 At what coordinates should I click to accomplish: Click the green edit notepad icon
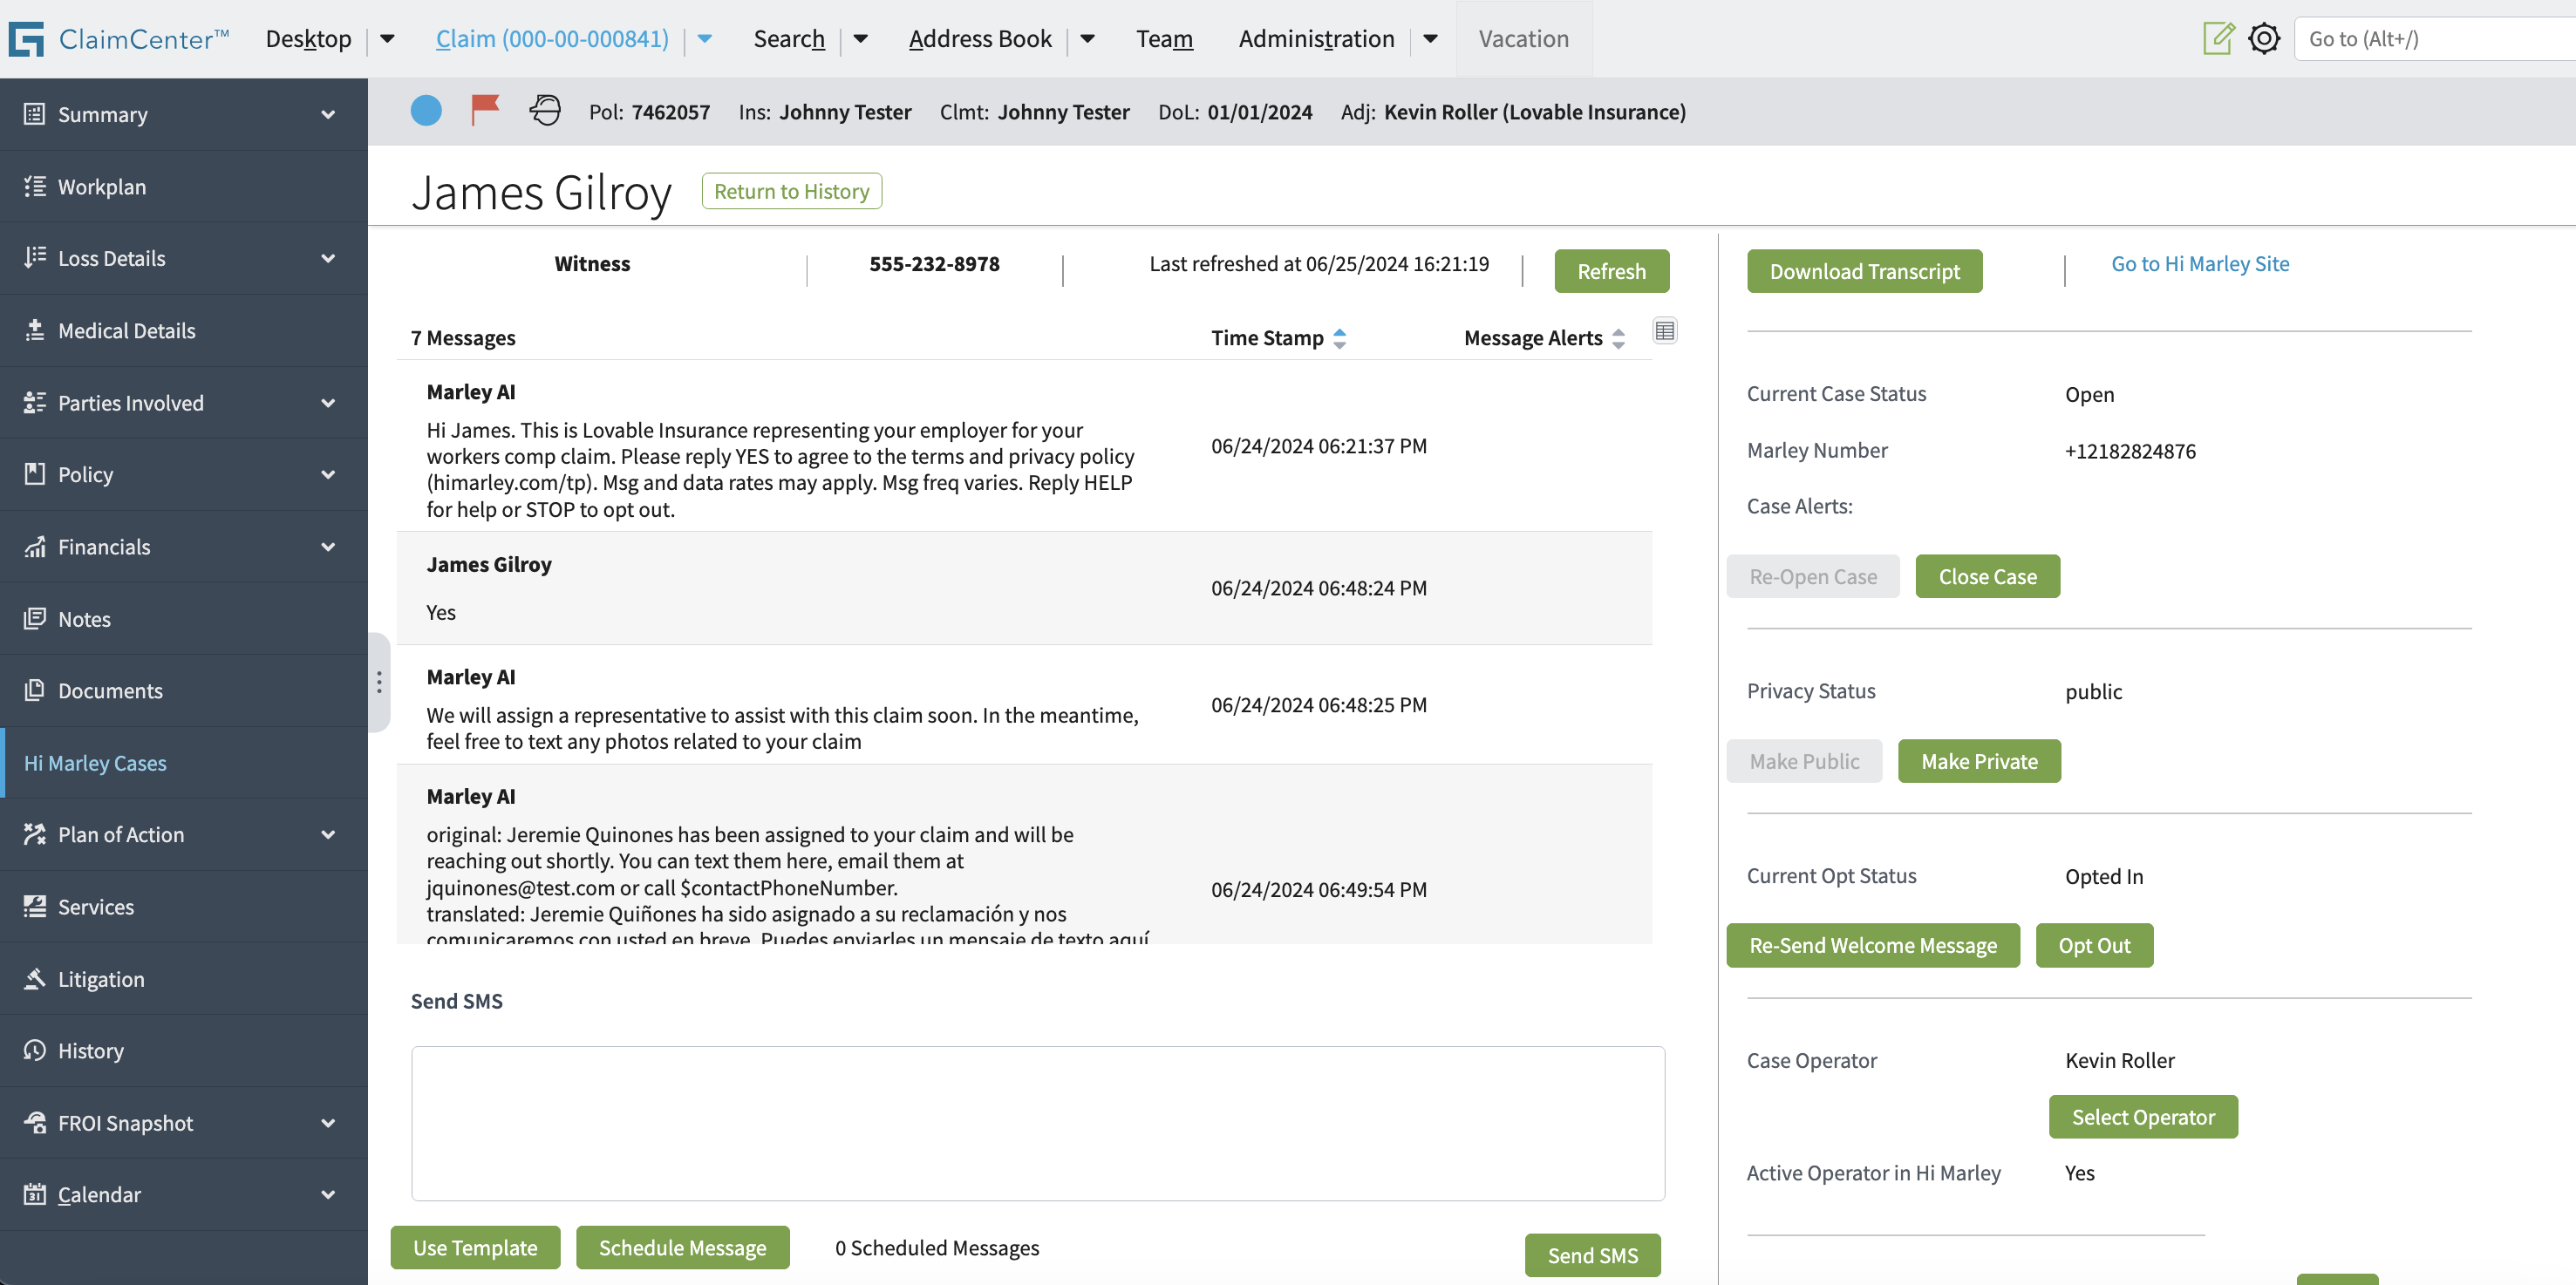pos(2217,39)
